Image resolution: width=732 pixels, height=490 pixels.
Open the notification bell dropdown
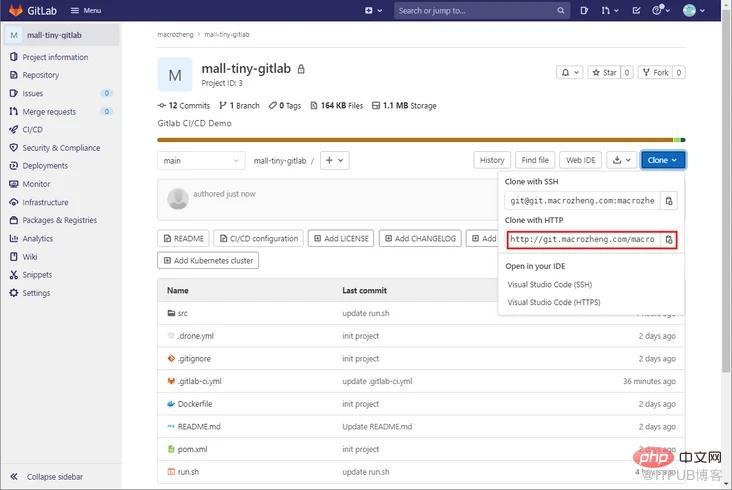570,72
